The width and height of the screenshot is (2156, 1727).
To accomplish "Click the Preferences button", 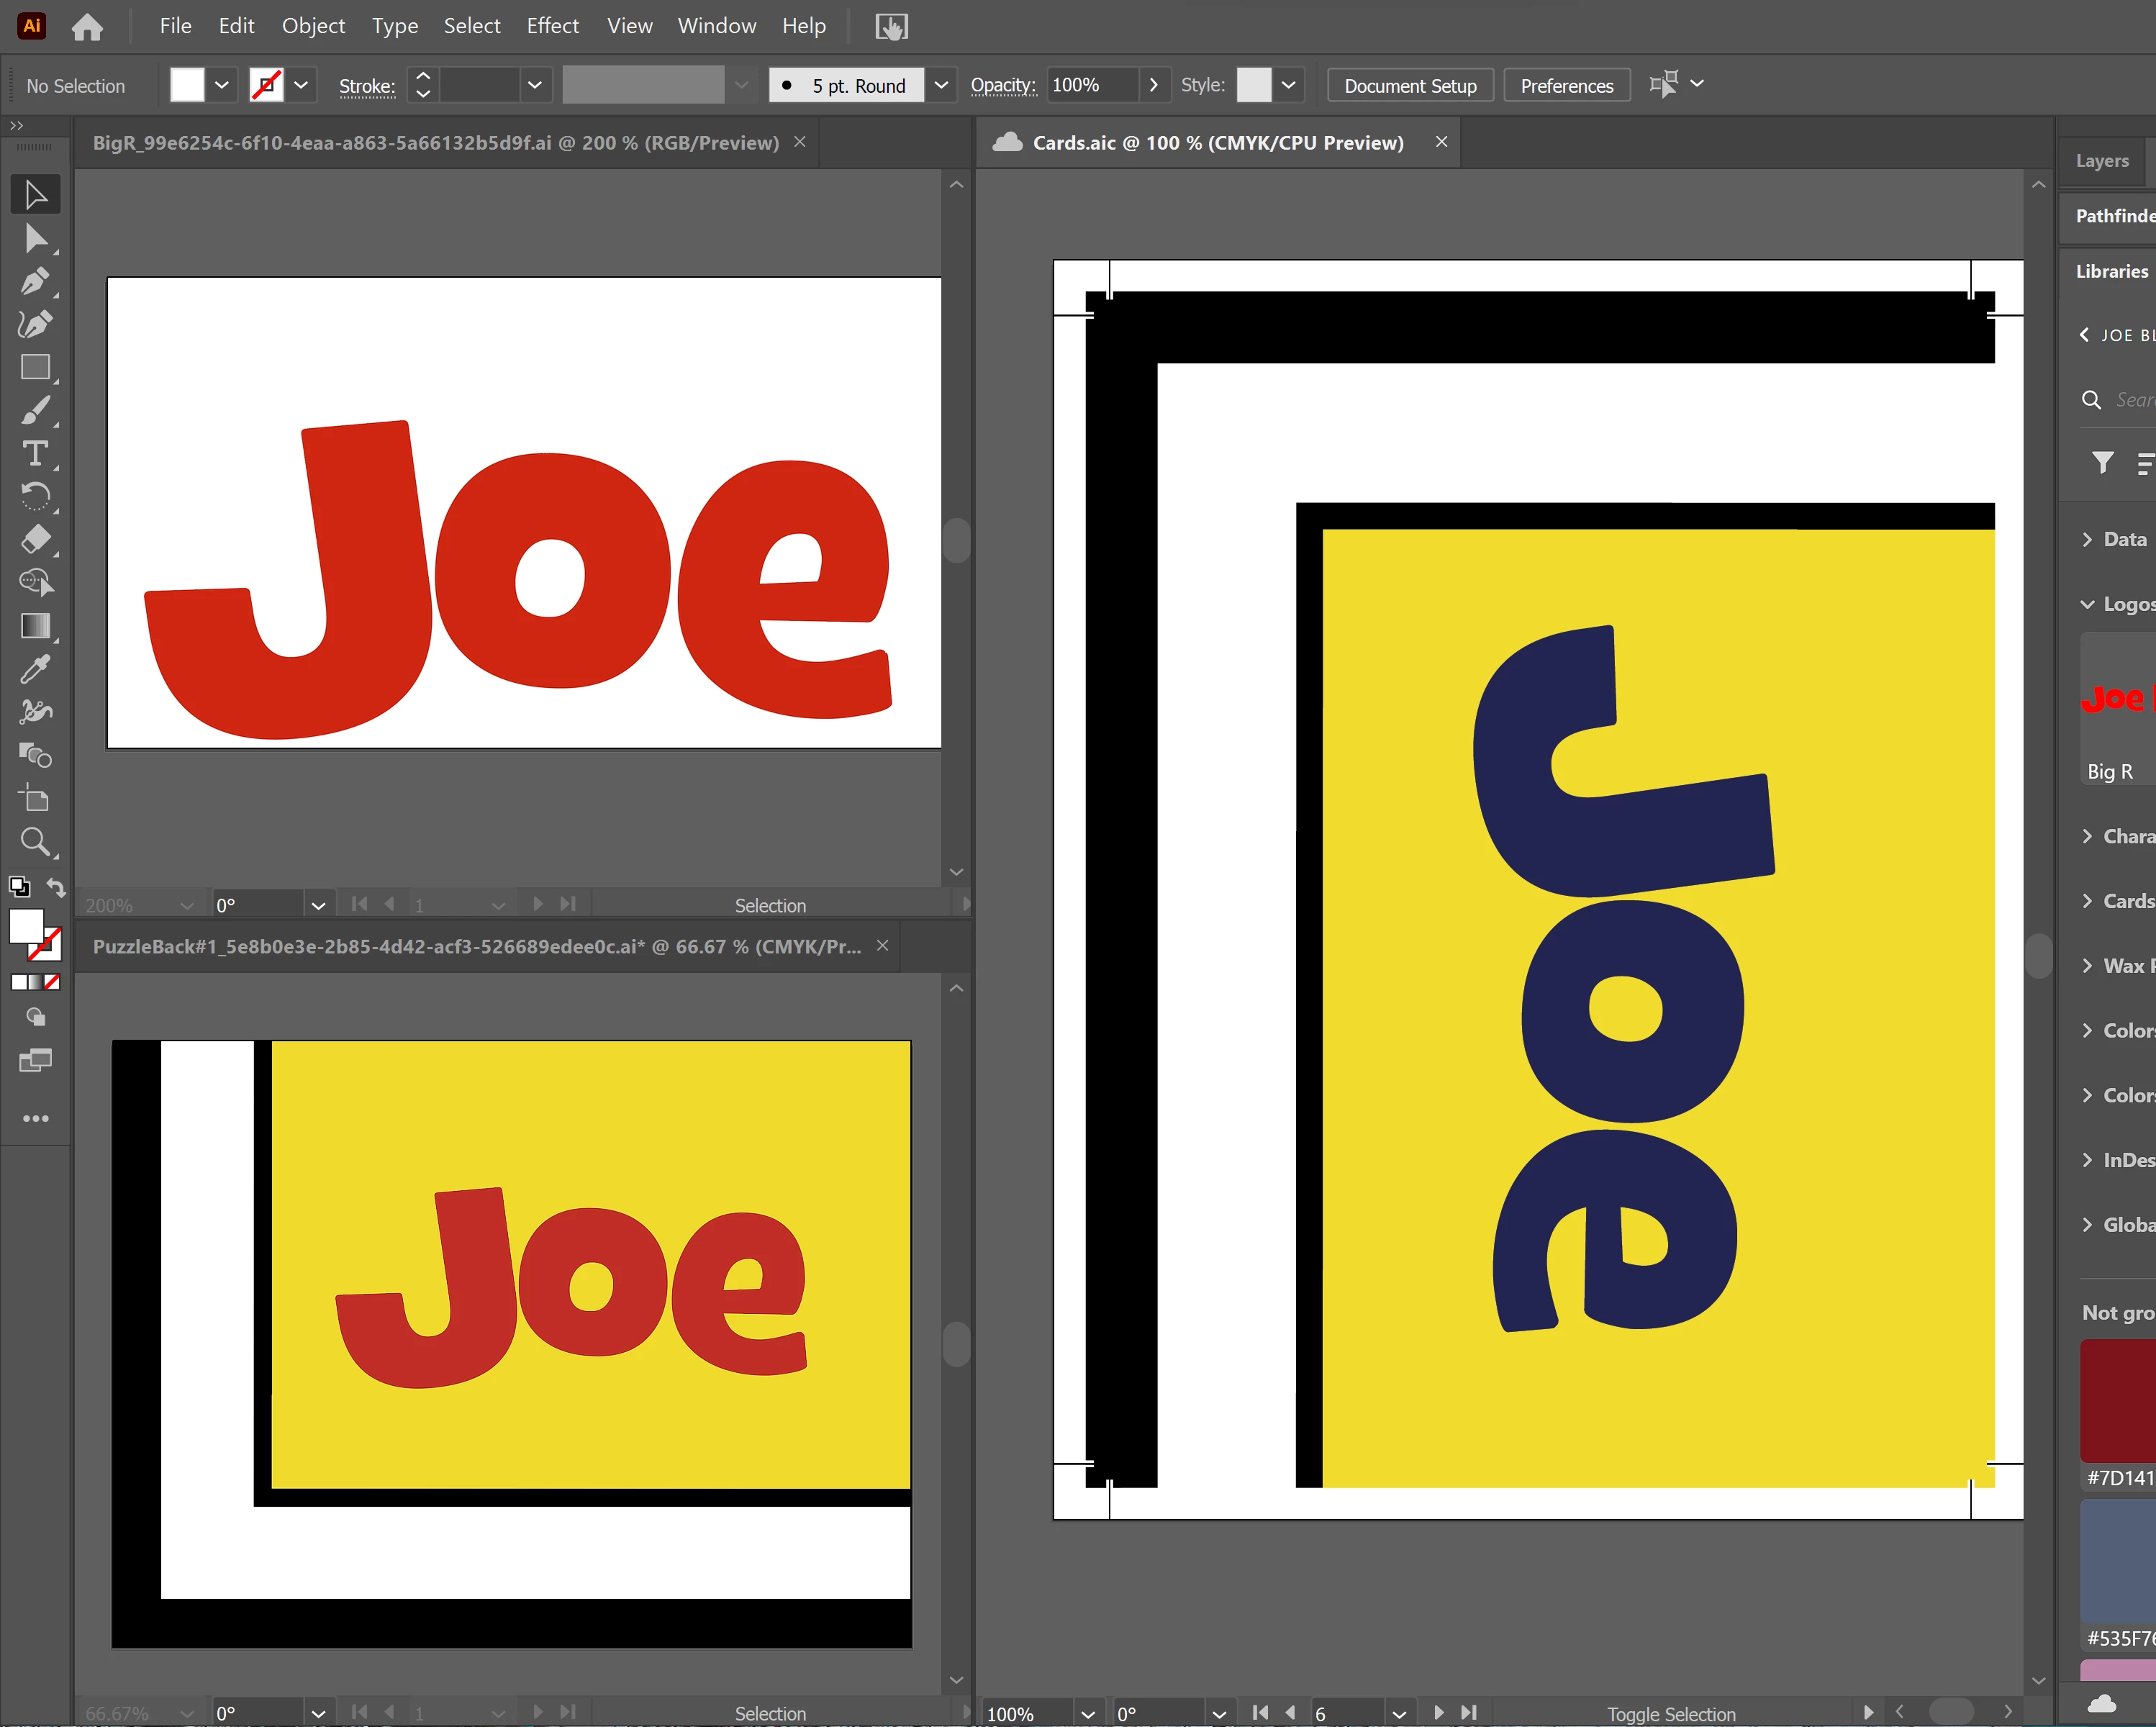I will click(1566, 86).
